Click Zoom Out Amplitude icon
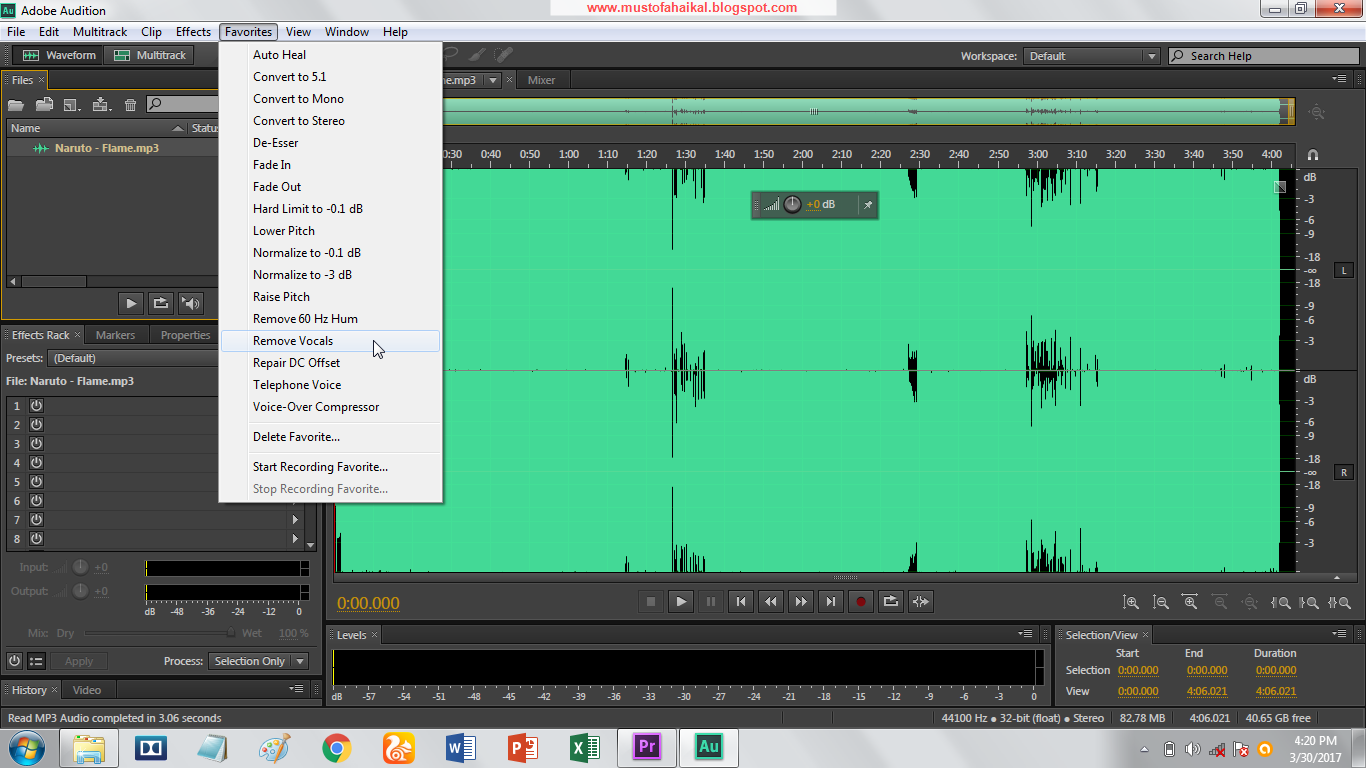Screen dimensions: 1366x768 pyautogui.click(x=1161, y=602)
